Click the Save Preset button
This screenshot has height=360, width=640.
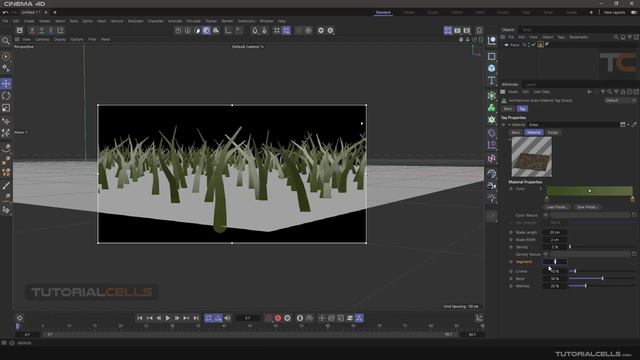(587, 207)
